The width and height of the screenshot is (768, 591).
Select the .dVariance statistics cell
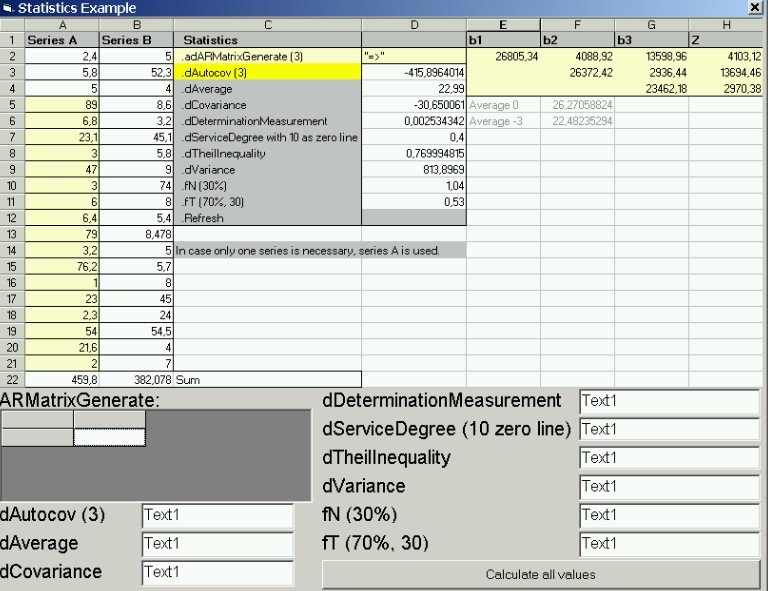[268, 169]
